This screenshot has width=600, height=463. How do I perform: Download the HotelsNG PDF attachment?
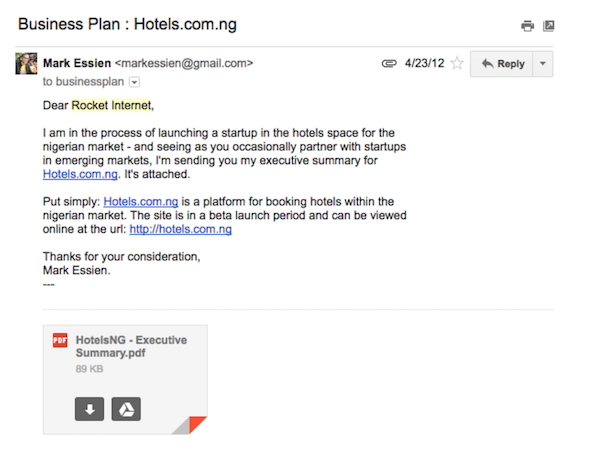point(89,408)
